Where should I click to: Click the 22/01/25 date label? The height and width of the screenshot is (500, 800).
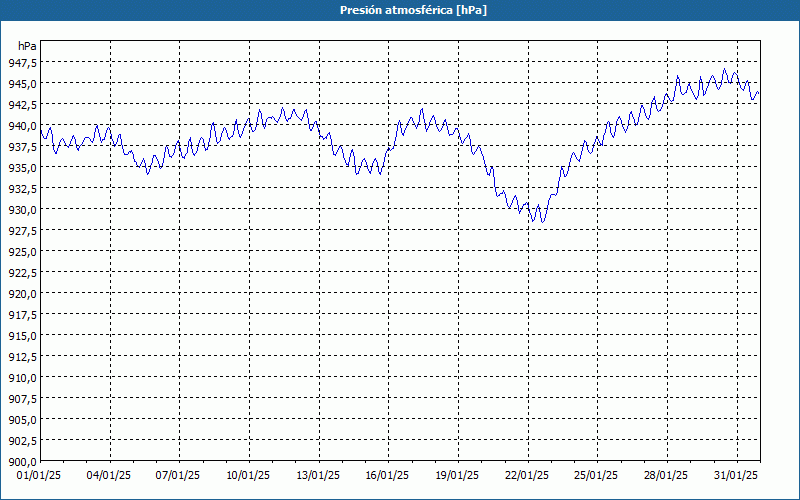click(527, 476)
